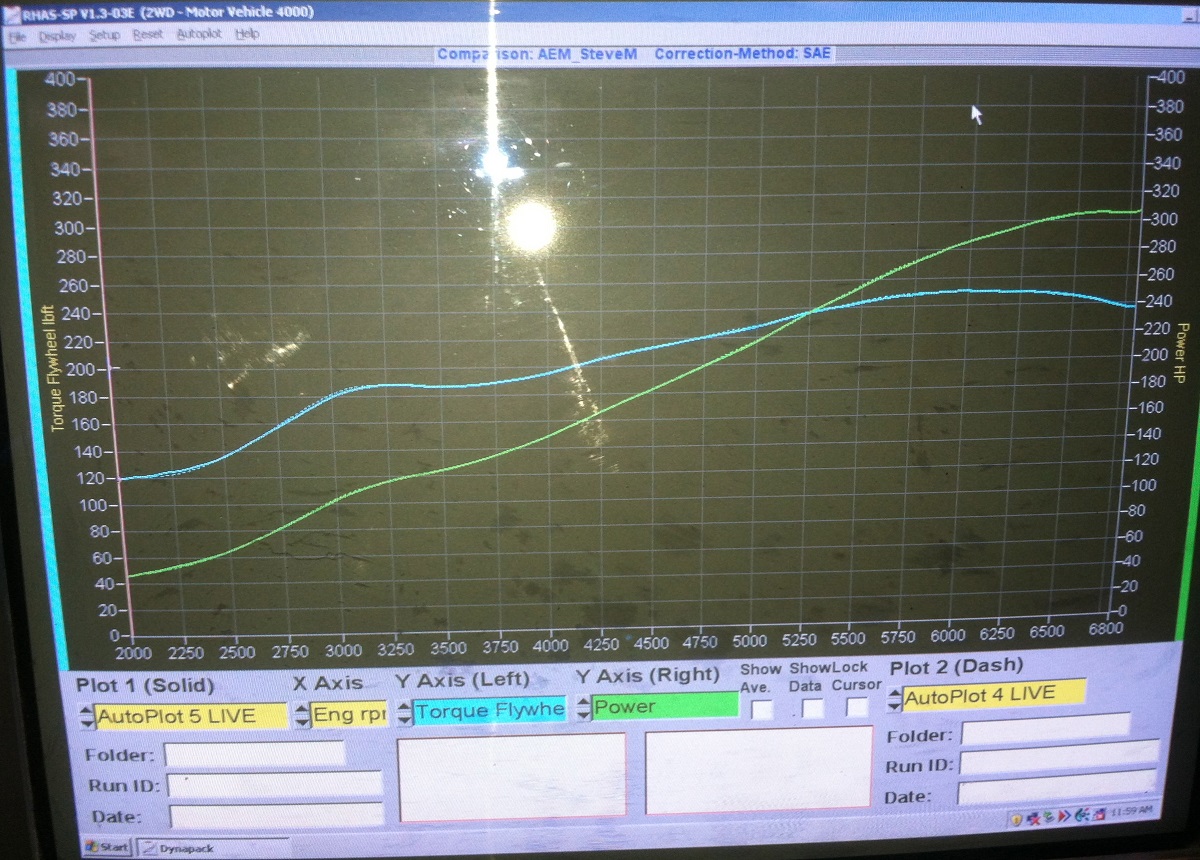
Task: Click the Plot 1 Folder input field
Action: click(x=254, y=754)
